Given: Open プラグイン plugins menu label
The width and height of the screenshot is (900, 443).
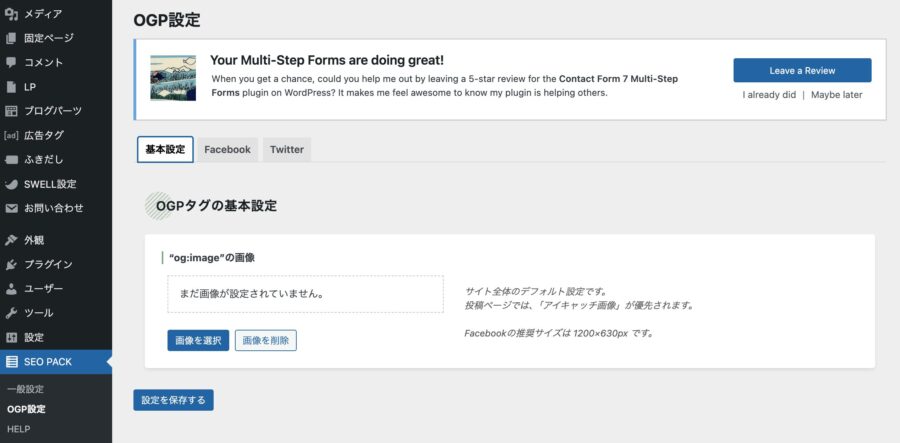Looking at the screenshot, I should [x=48, y=265].
